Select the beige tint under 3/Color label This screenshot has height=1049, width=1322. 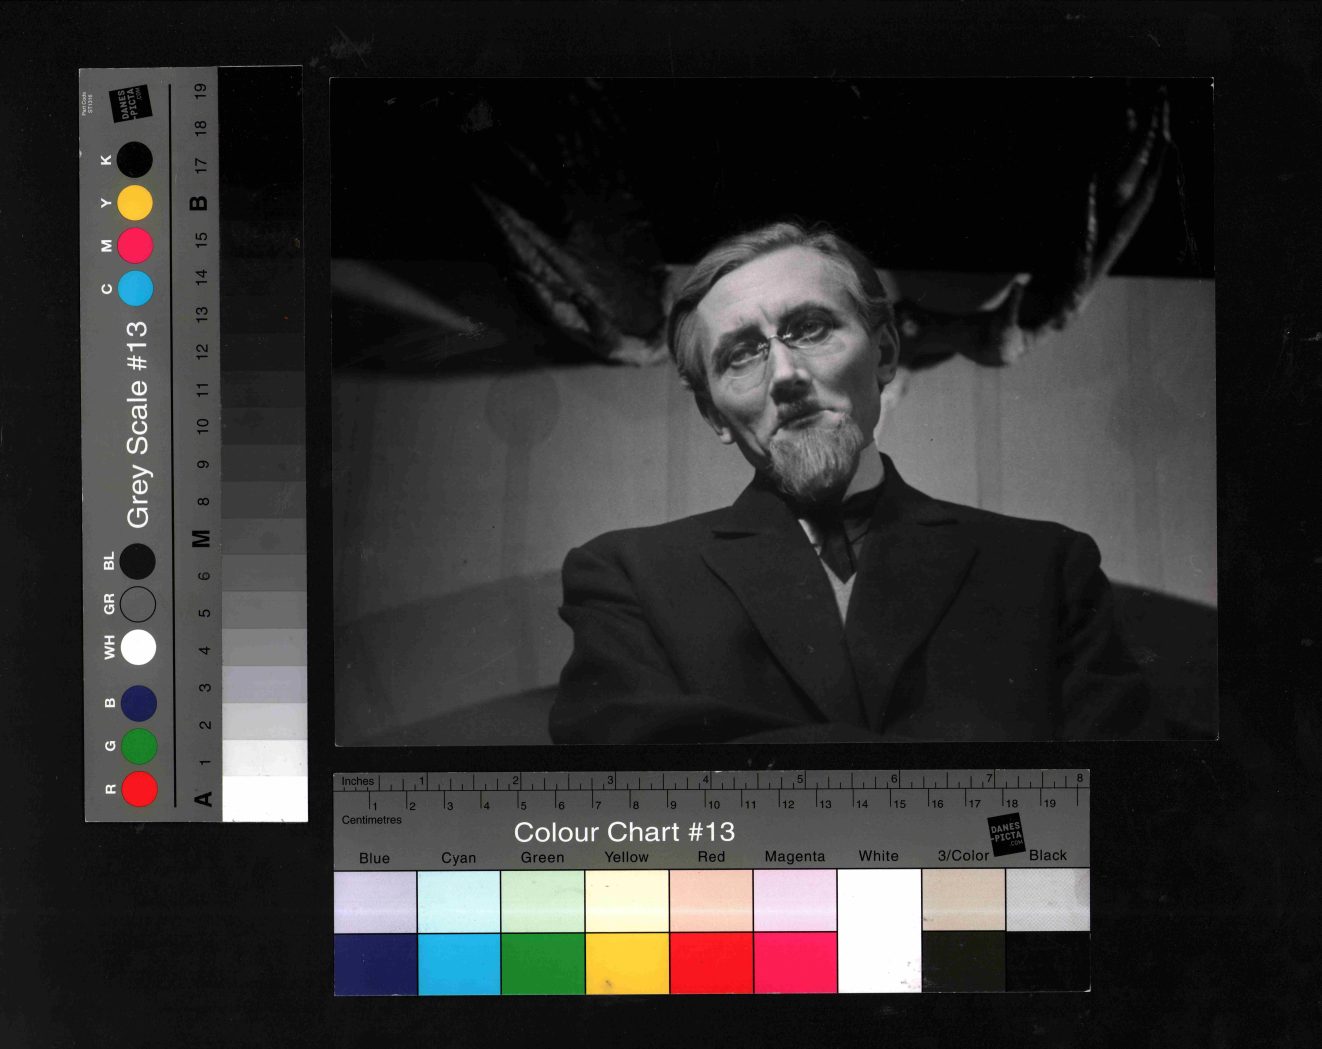(x=963, y=900)
